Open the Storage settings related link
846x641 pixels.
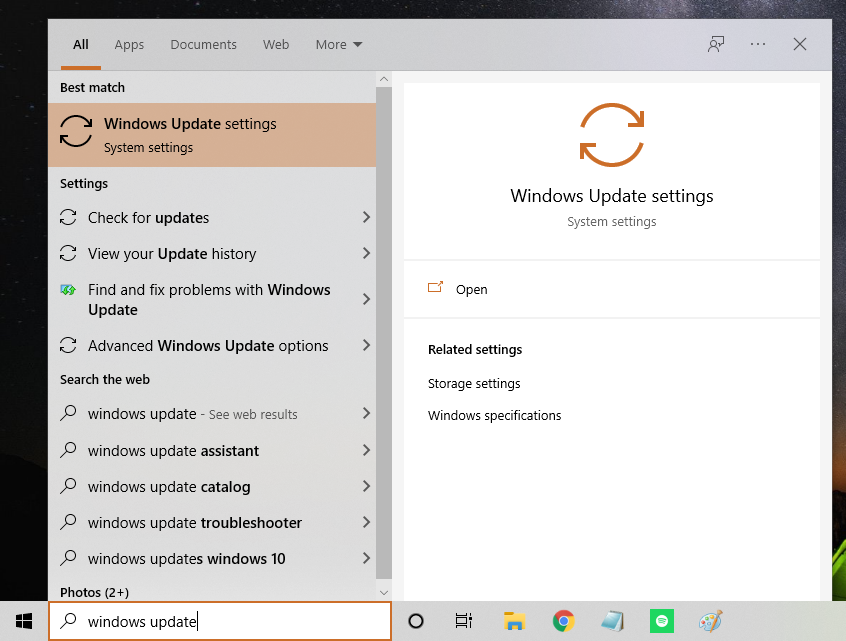pyautogui.click(x=474, y=384)
